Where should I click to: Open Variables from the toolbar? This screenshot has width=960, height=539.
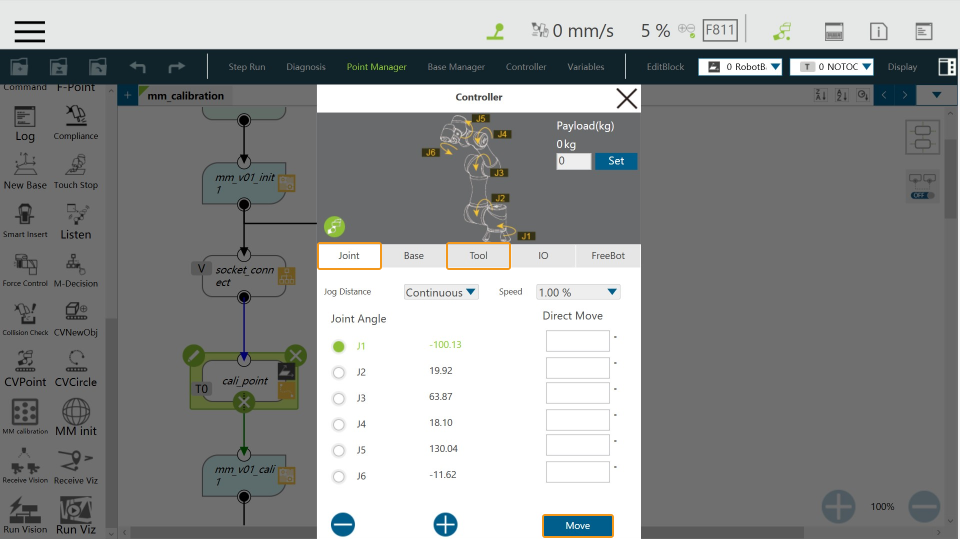tap(585, 67)
